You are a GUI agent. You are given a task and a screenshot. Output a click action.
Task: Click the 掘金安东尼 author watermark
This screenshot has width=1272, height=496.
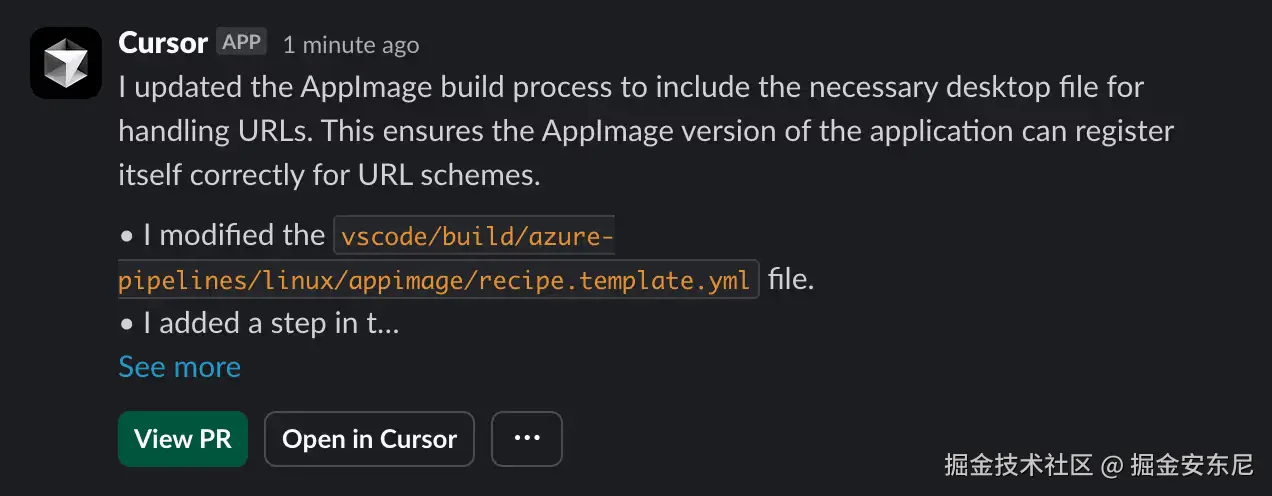[x=1191, y=465]
